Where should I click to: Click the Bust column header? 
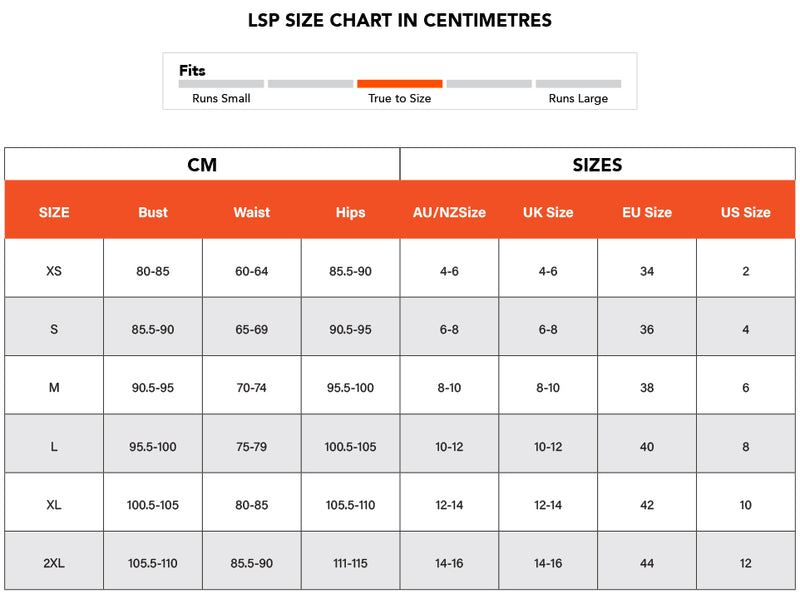(x=153, y=212)
